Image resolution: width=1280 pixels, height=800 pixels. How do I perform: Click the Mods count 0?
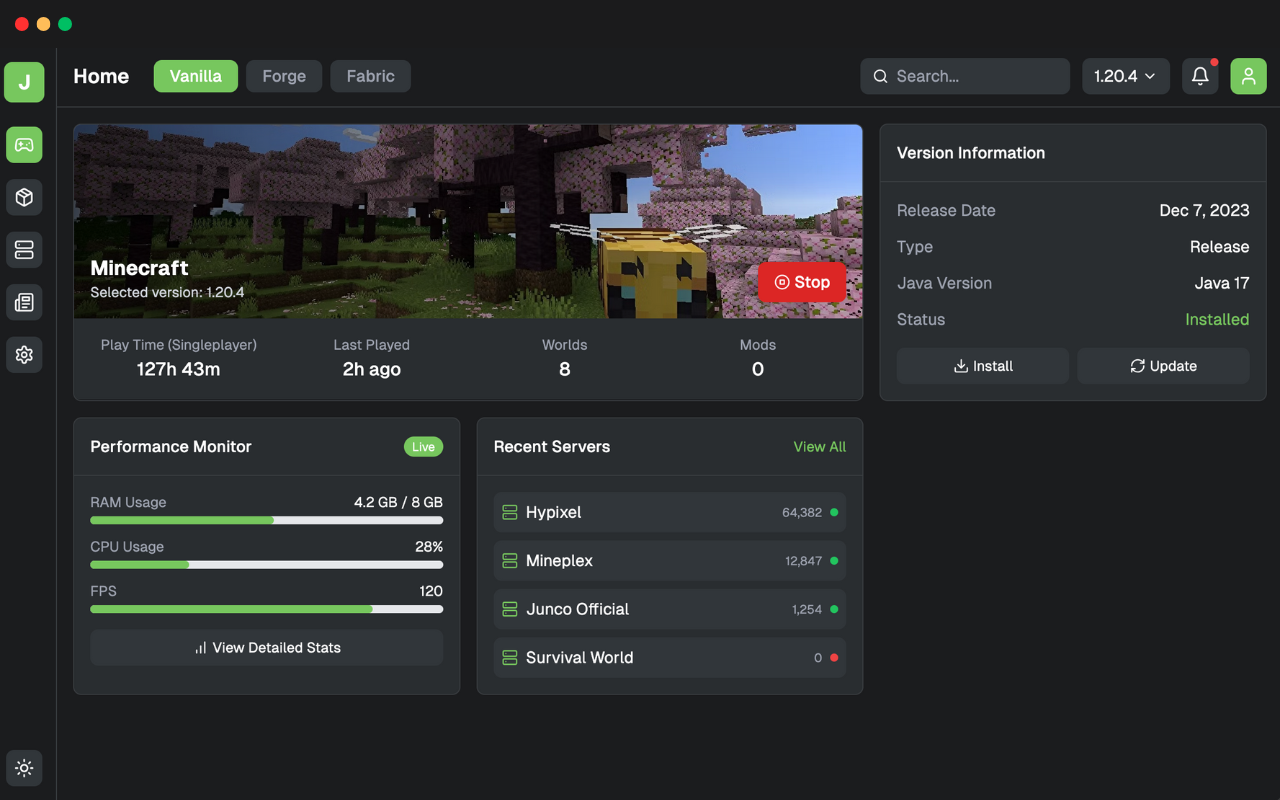pyautogui.click(x=758, y=369)
